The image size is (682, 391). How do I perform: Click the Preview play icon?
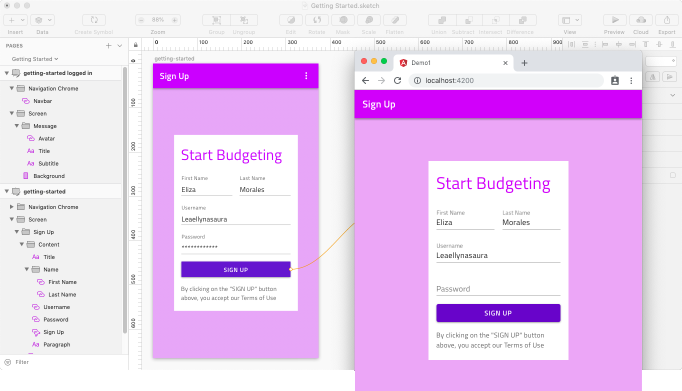pyautogui.click(x=614, y=20)
